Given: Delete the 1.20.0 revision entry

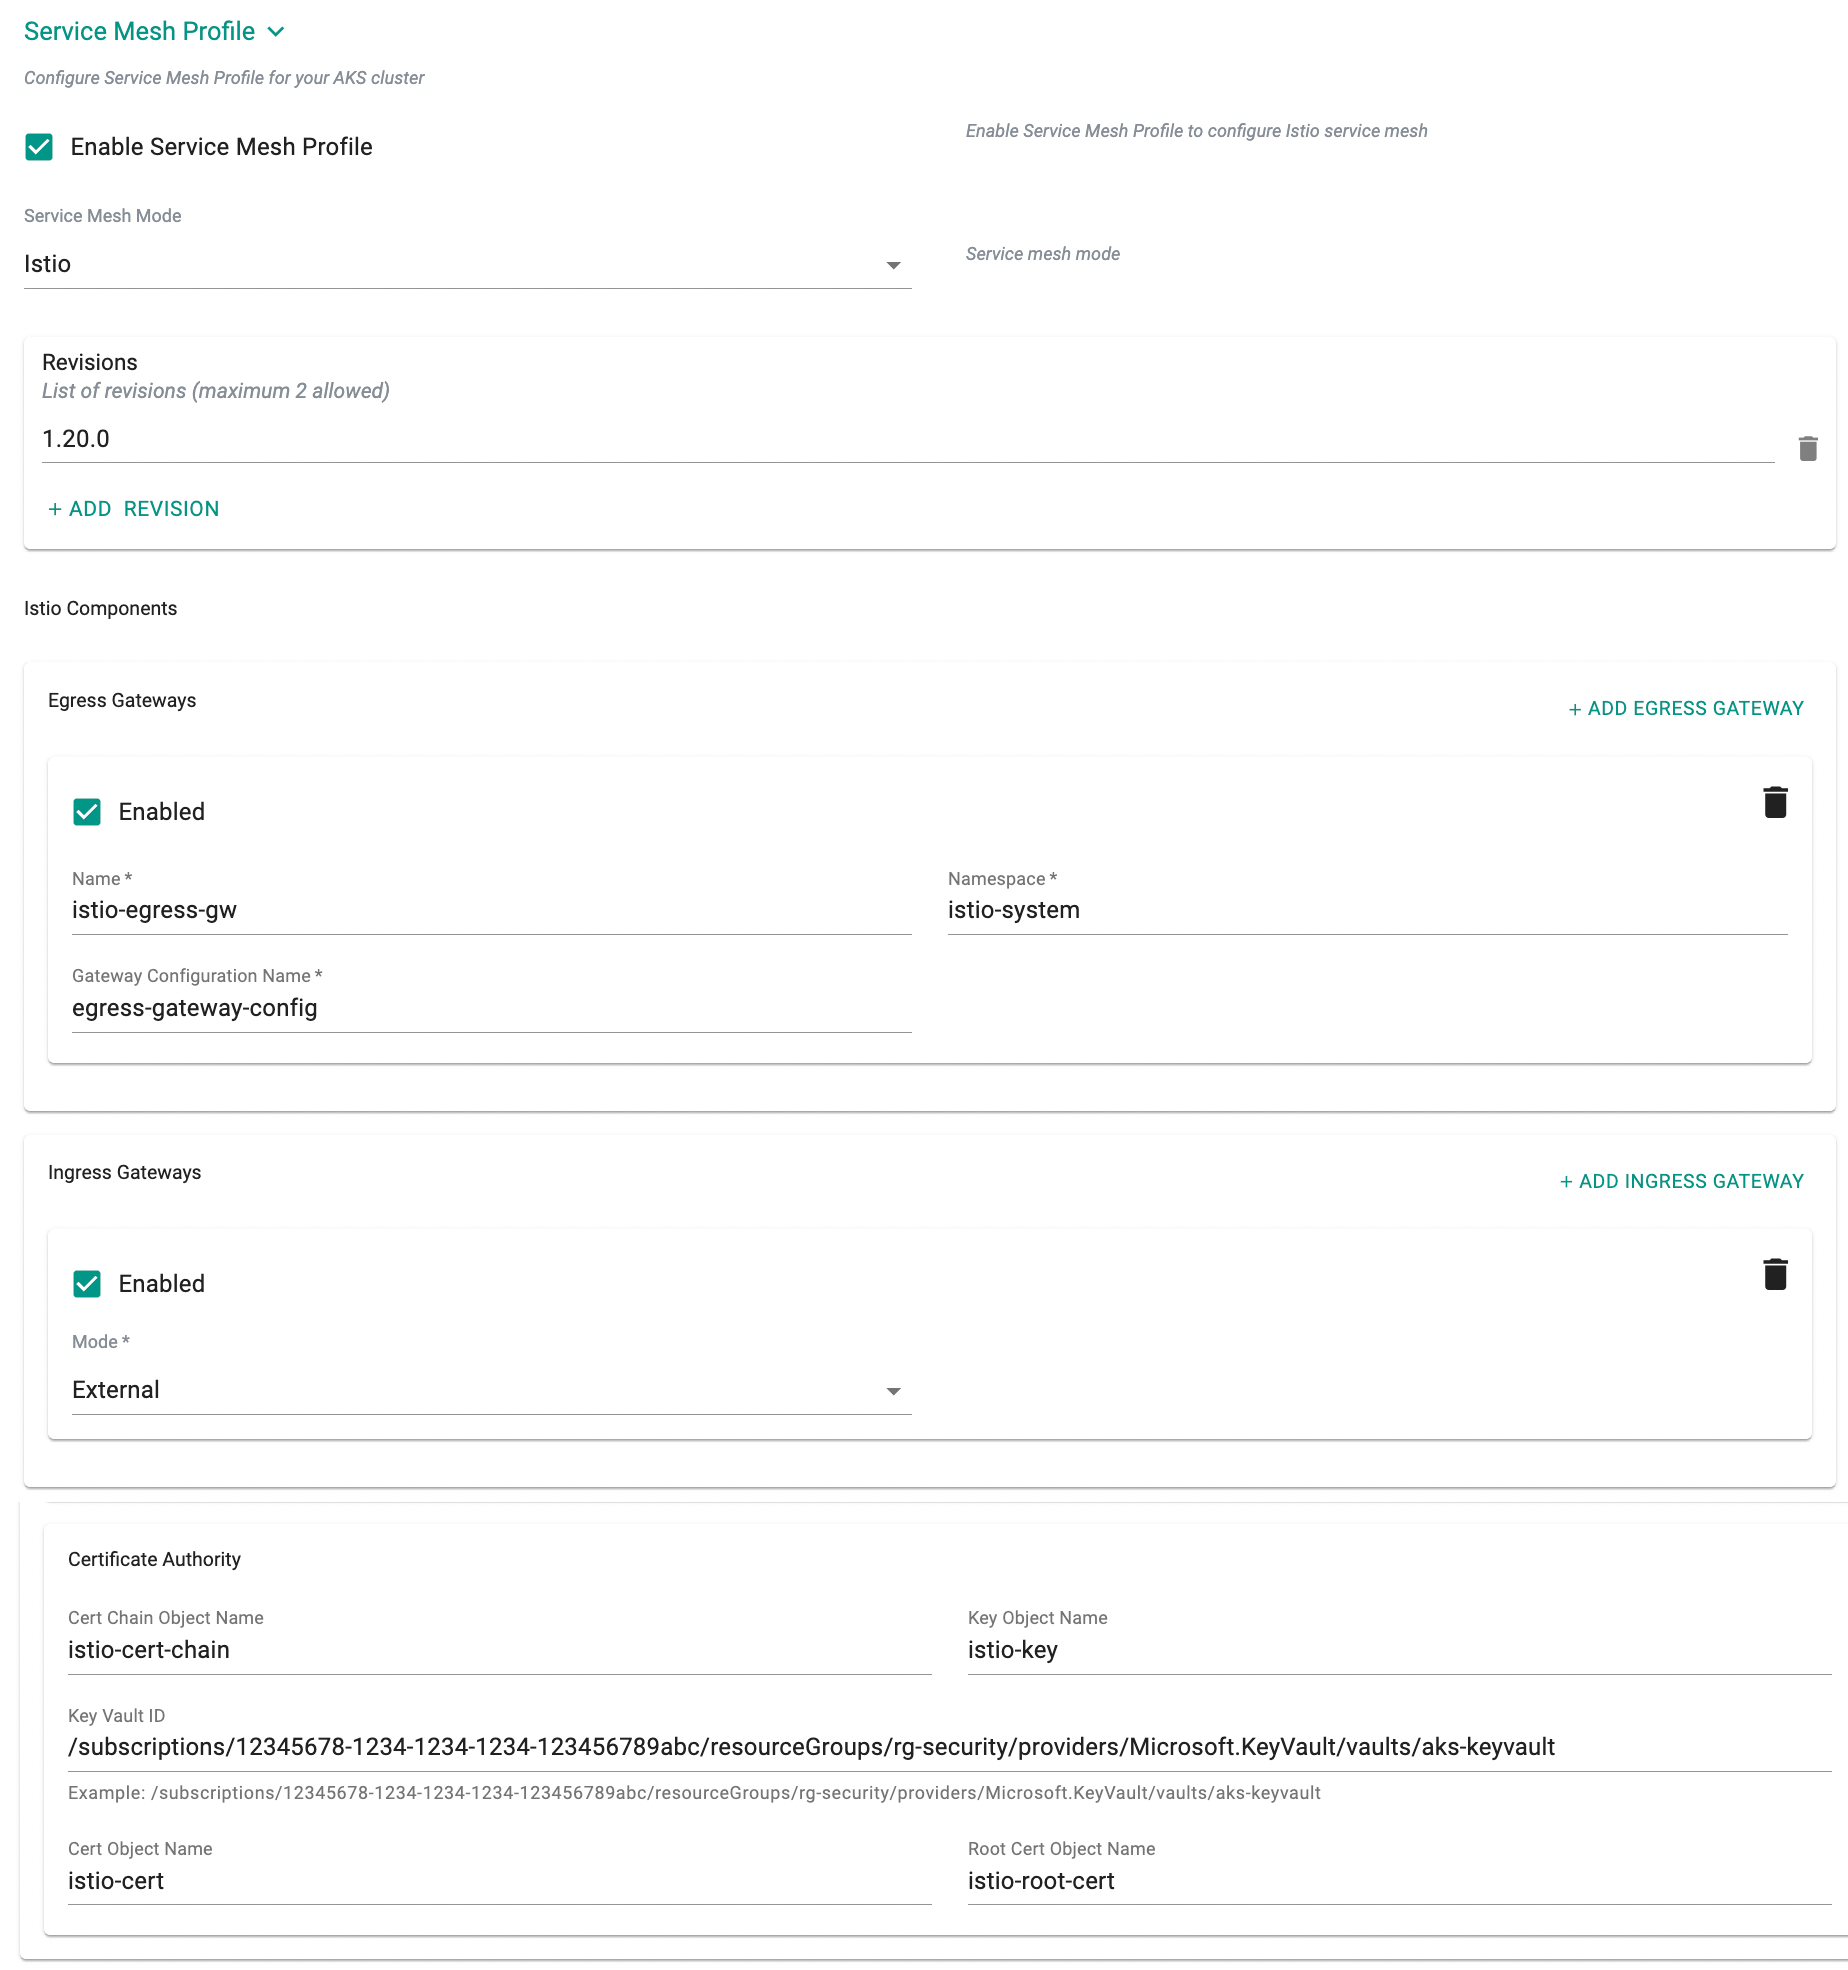Looking at the screenshot, I should (1807, 449).
